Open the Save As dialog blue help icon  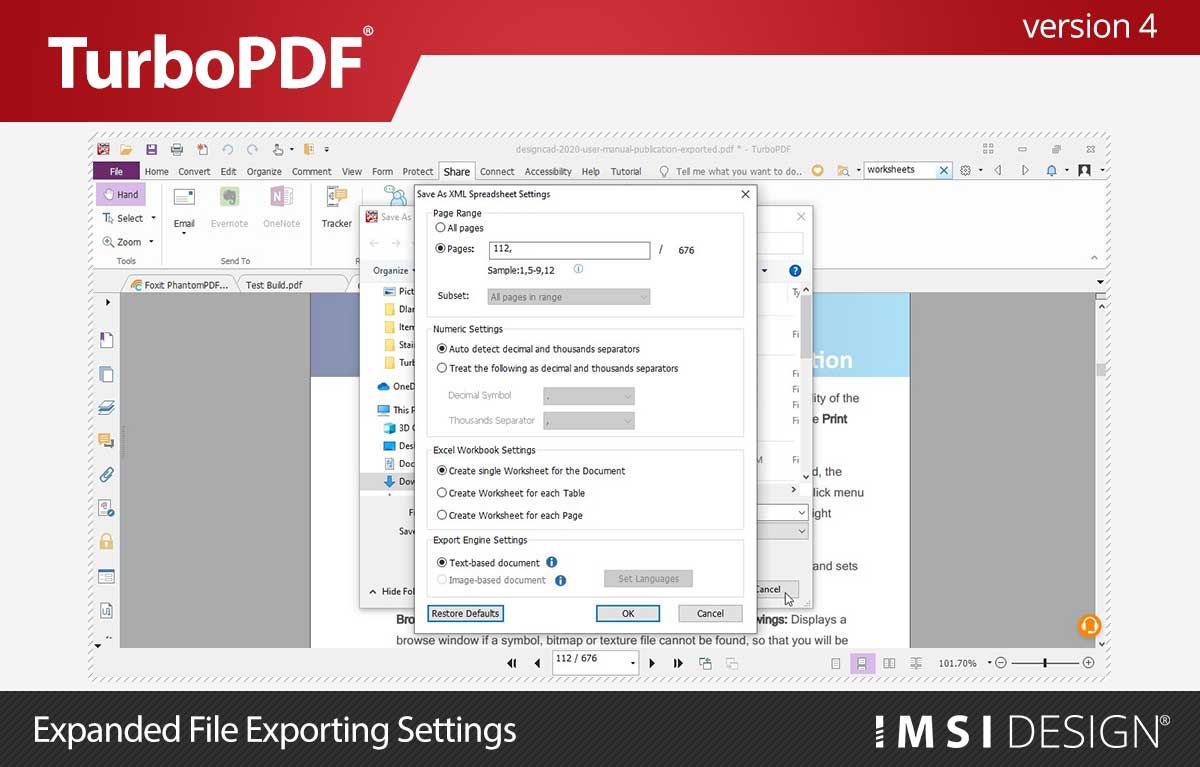(x=795, y=271)
